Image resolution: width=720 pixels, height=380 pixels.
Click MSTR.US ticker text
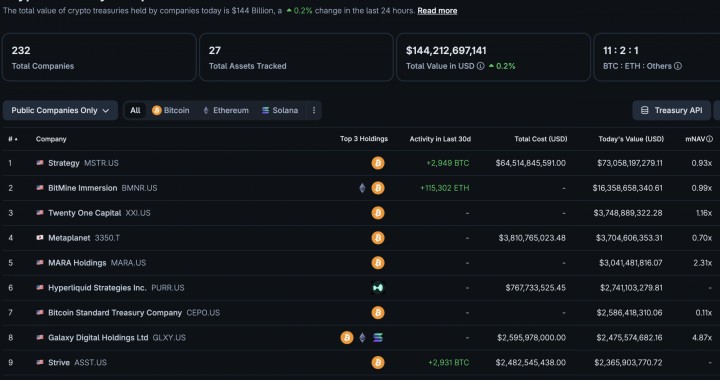click(101, 163)
